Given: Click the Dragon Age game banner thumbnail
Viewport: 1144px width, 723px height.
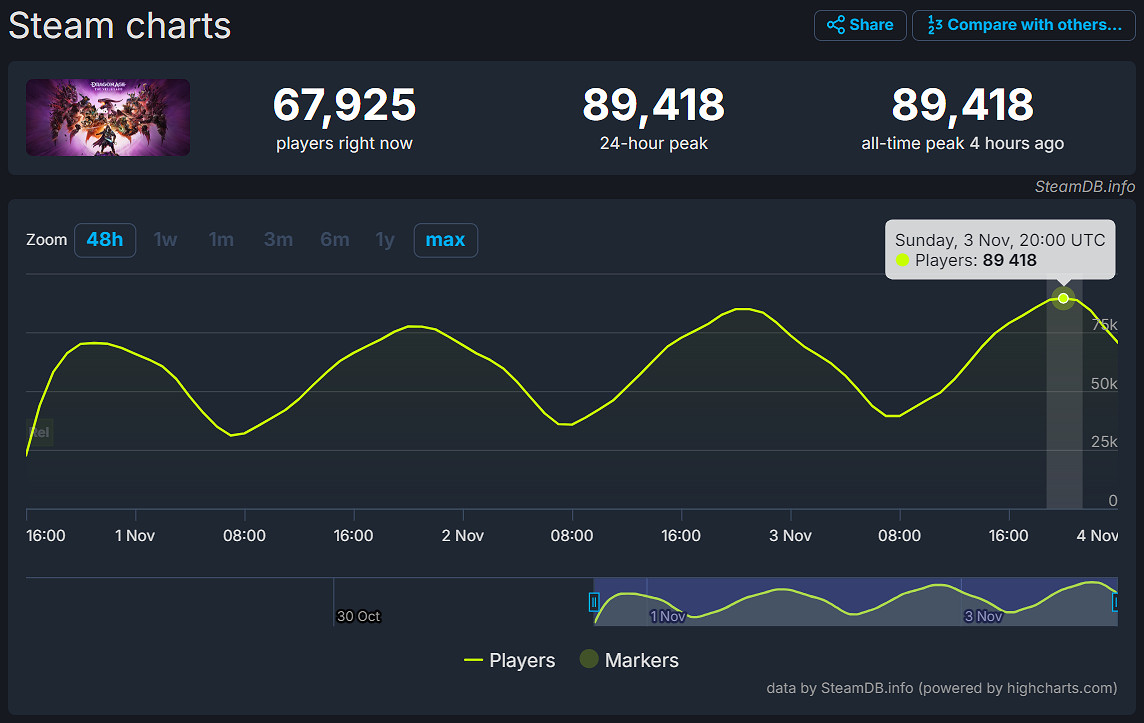Looking at the screenshot, I should [x=107, y=117].
